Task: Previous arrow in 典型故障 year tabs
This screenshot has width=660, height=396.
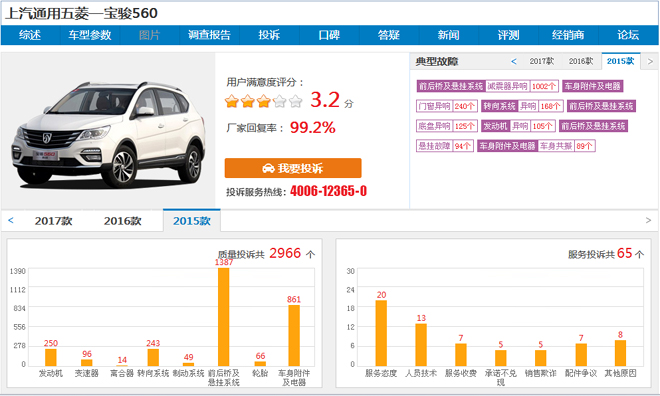Action: 514,61
